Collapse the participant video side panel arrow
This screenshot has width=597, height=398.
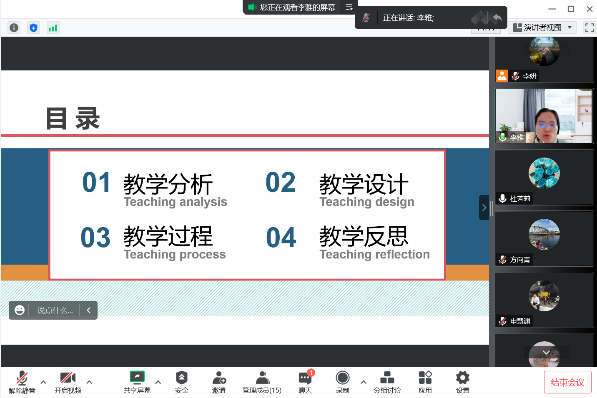click(x=484, y=208)
